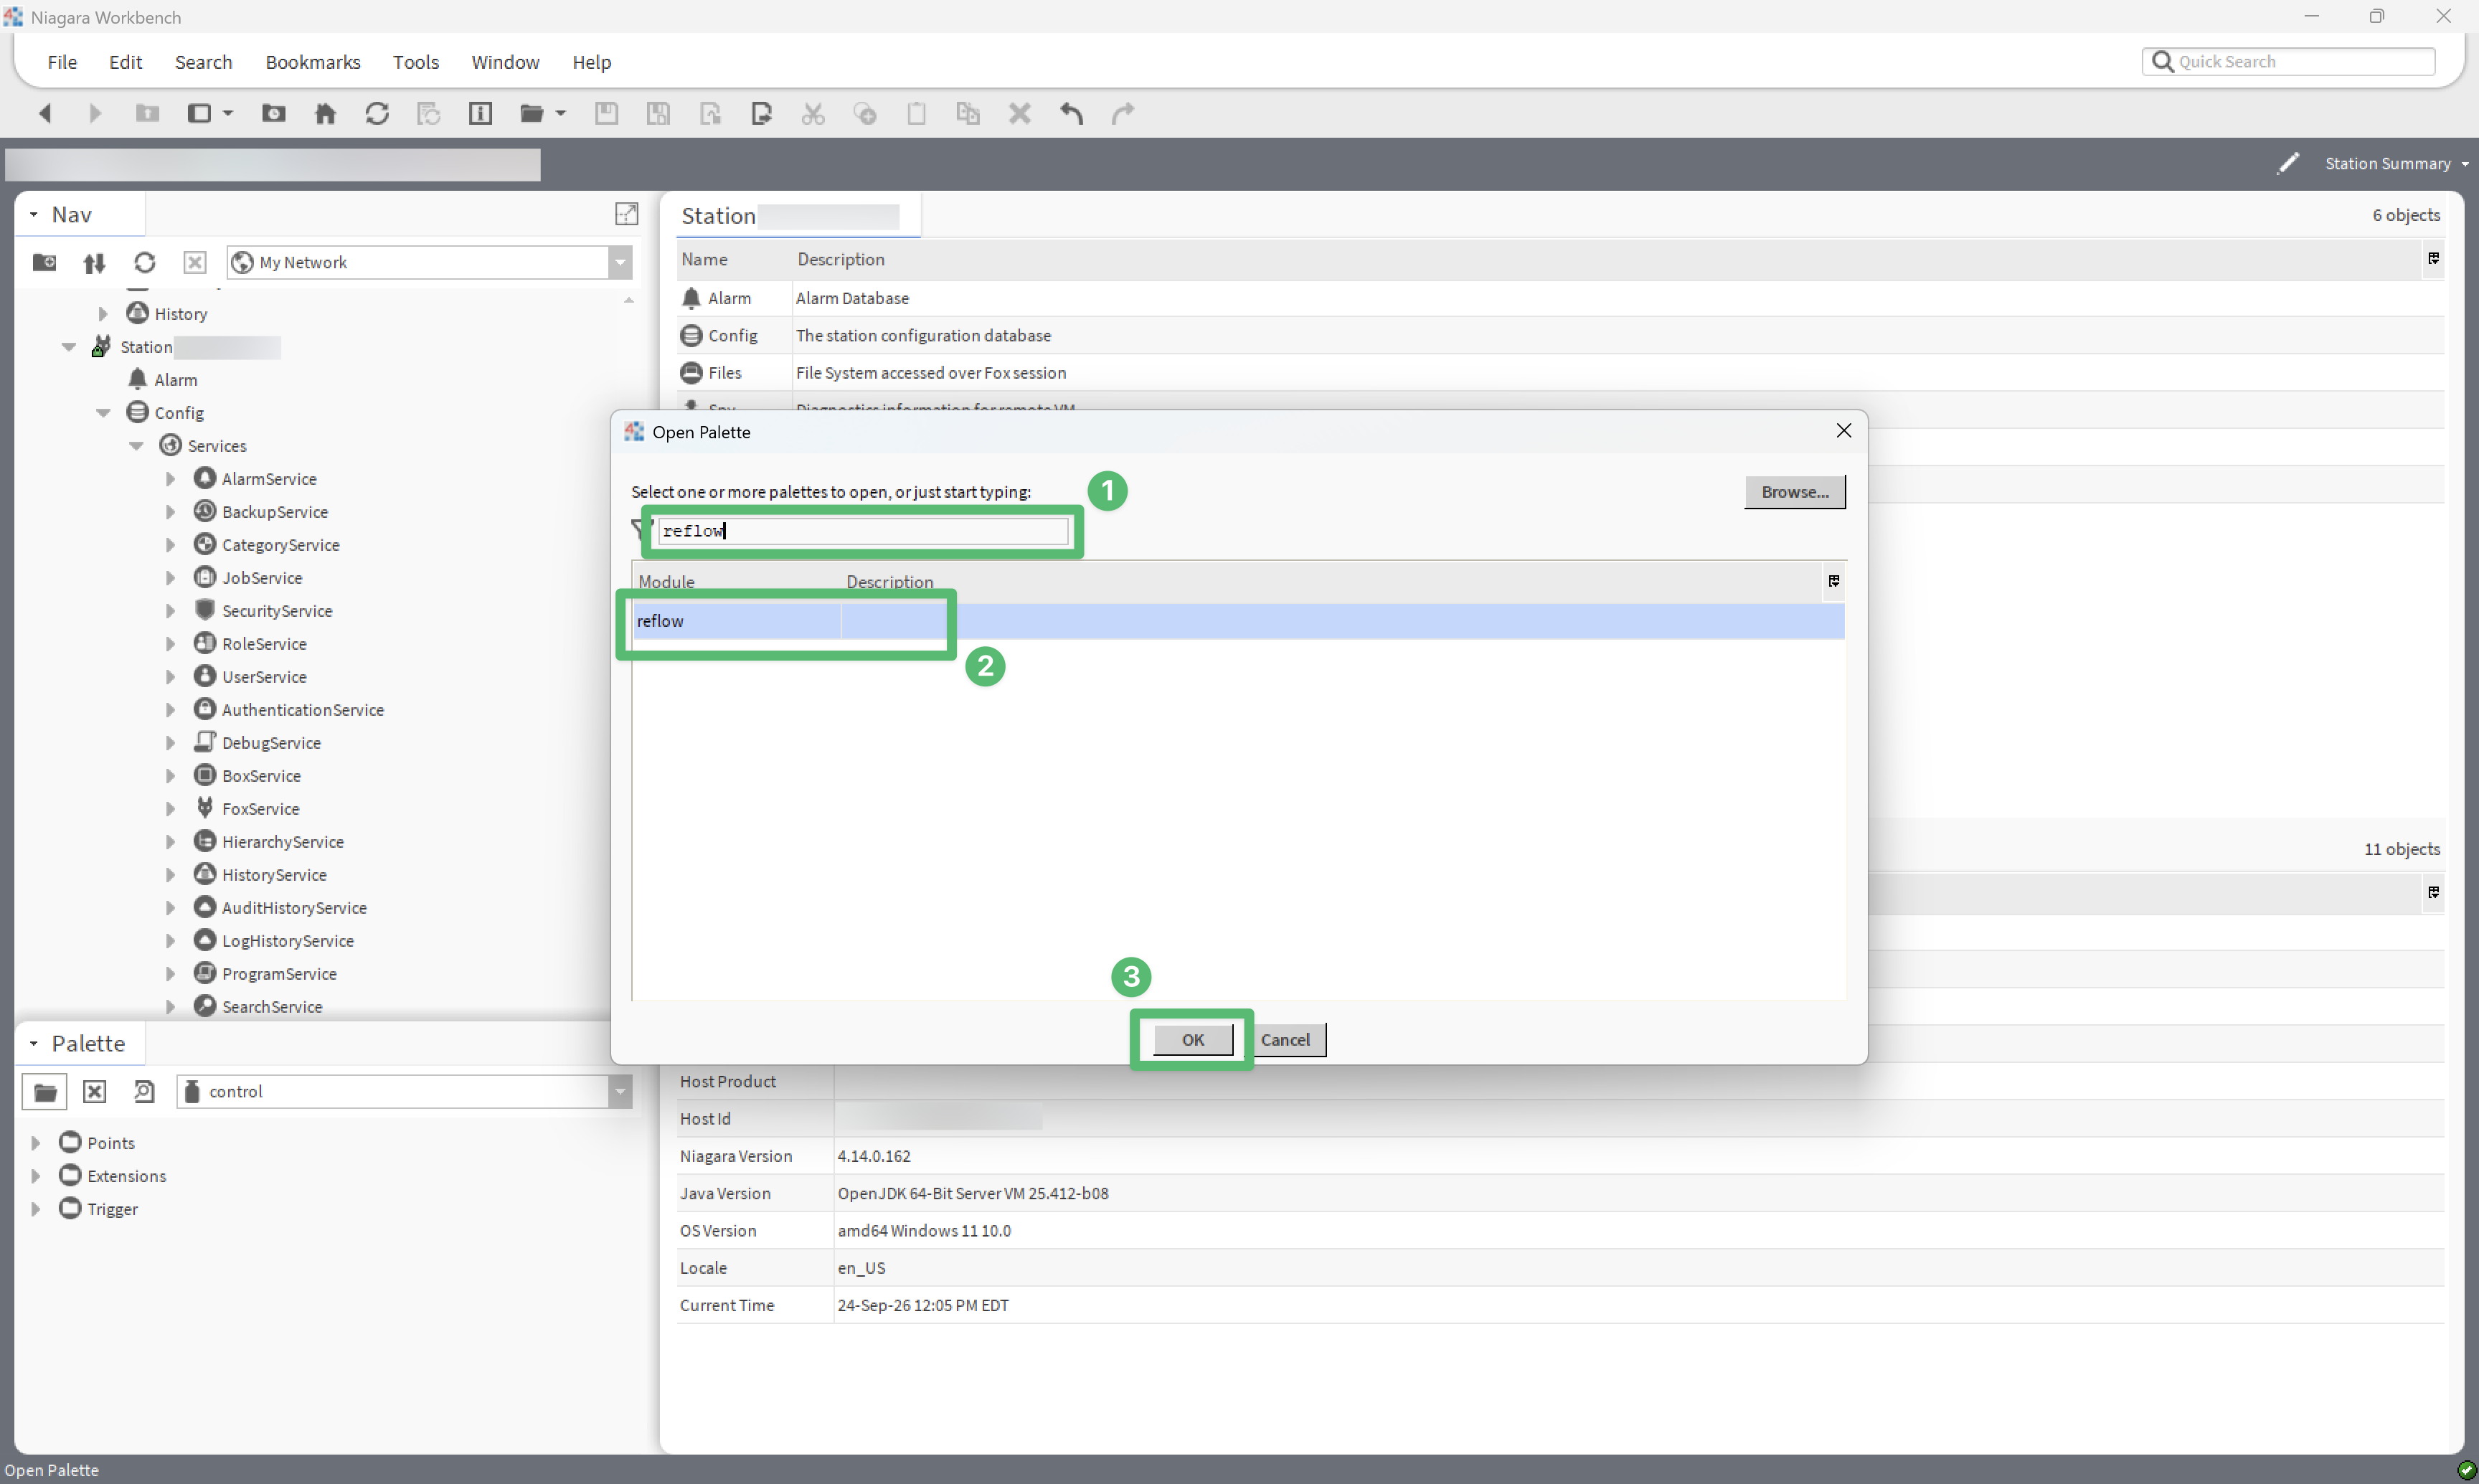The height and width of the screenshot is (1484, 2479).
Task: Click the Module column header
Action: (x=737, y=582)
